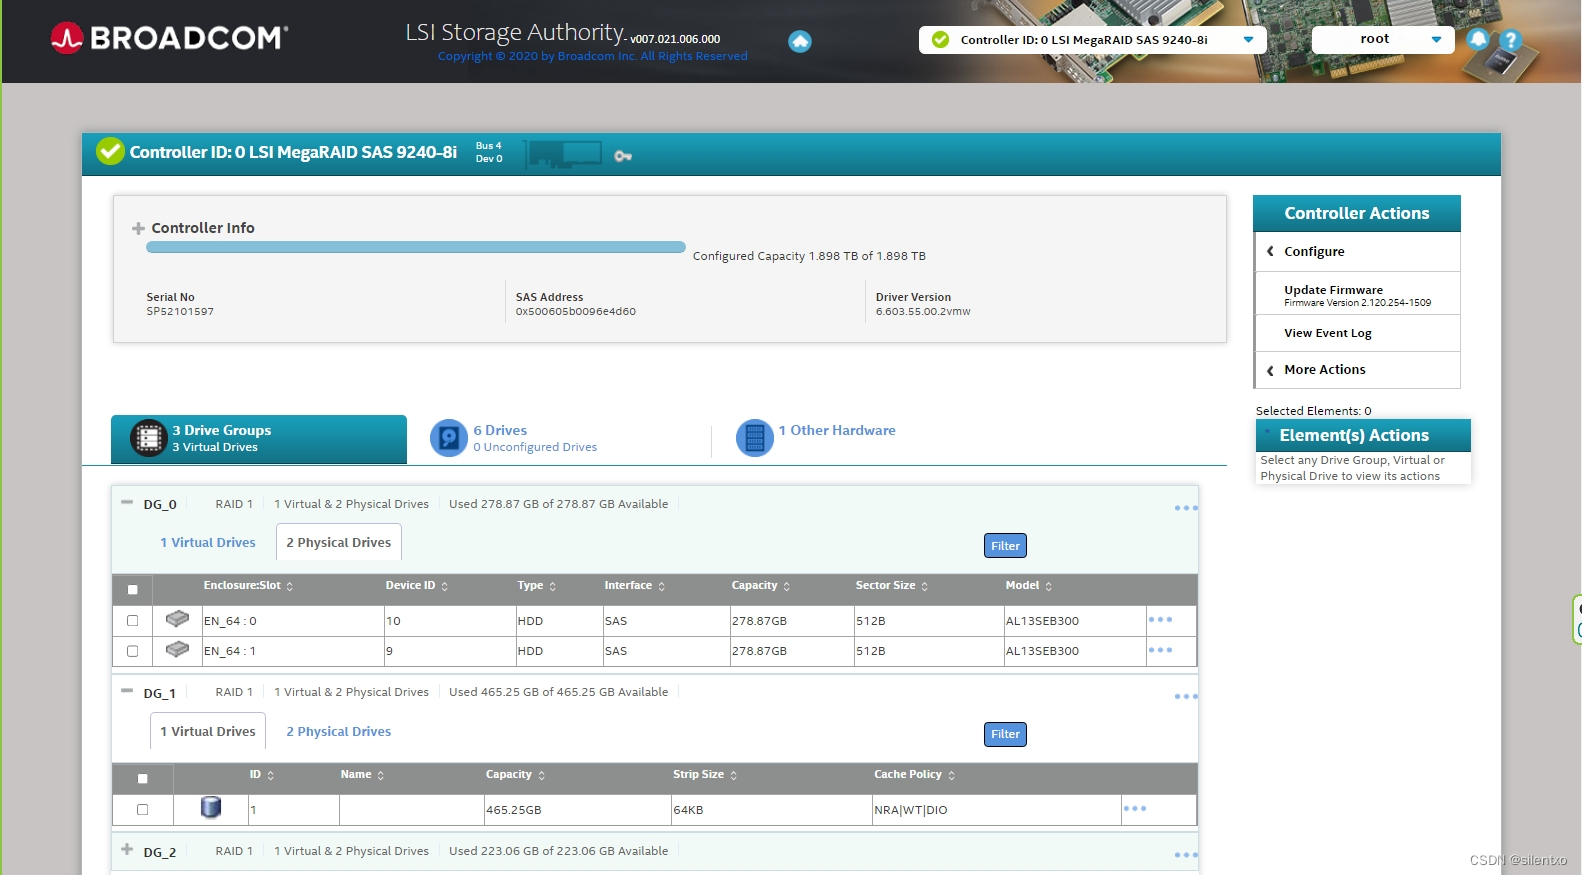Select 1 Virtual Drives tab in DG_1
1582x875 pixels.
pyautogui.click(x=208, y=732)
